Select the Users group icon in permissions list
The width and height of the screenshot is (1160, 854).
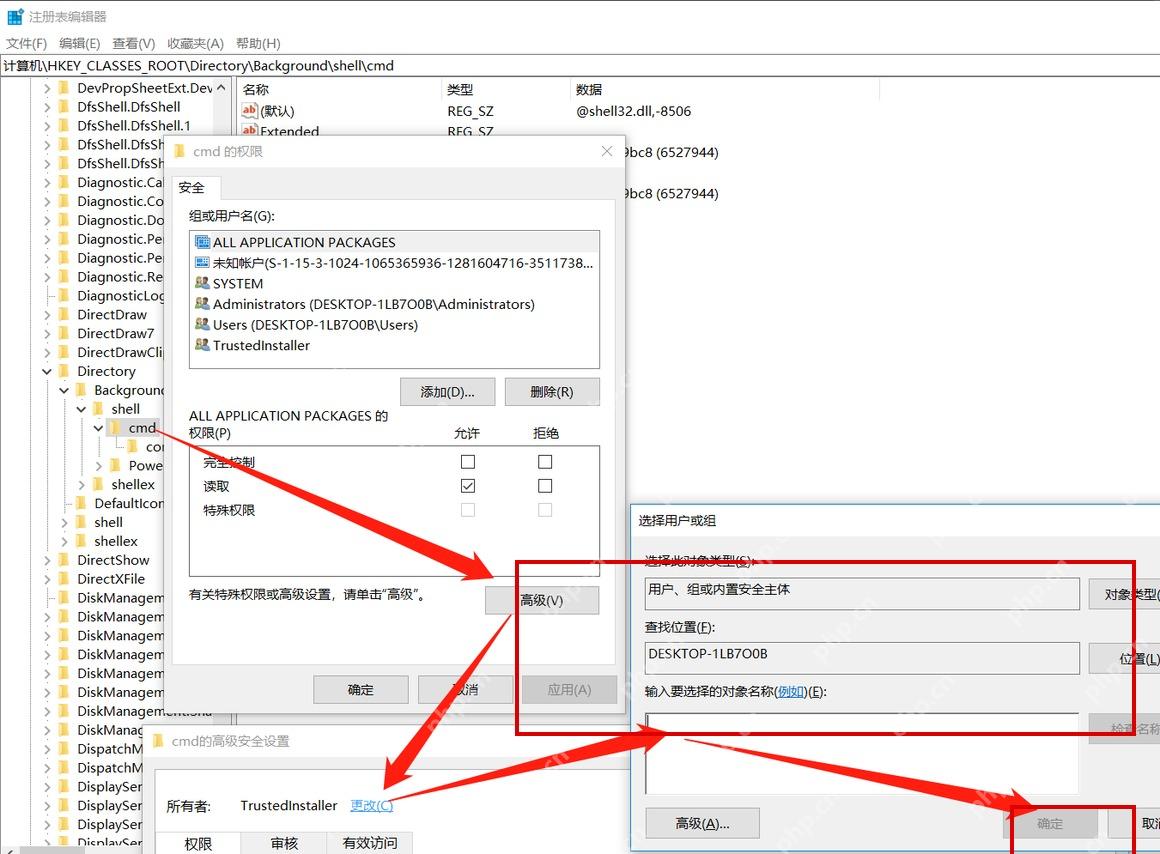point(202,324)
